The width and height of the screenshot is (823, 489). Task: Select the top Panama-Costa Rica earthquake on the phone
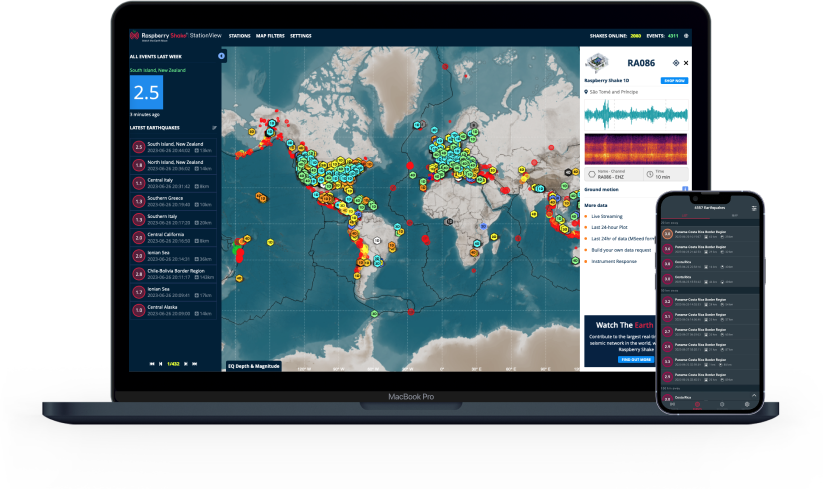point(710,234)
